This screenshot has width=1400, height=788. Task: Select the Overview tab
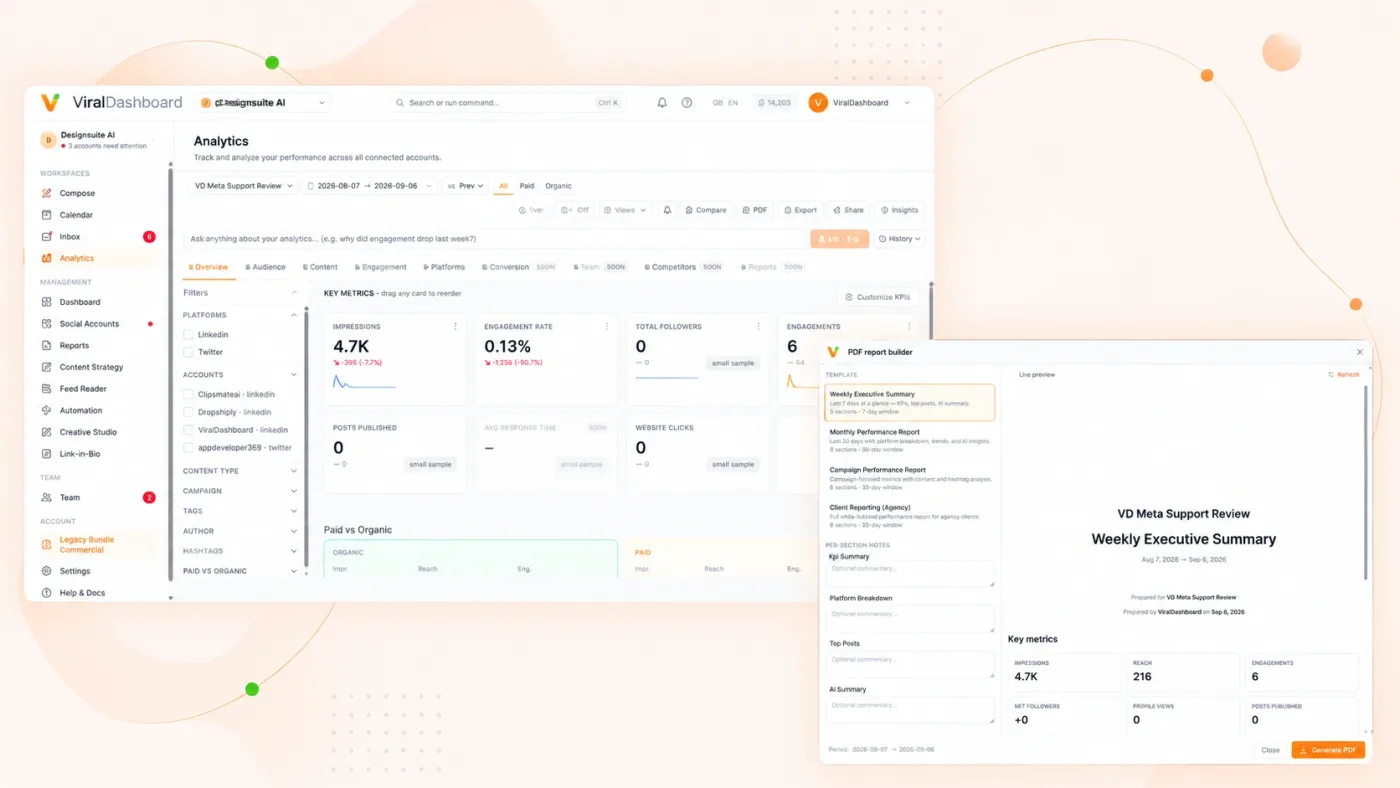pyautogui.click(x=208, y=267)
